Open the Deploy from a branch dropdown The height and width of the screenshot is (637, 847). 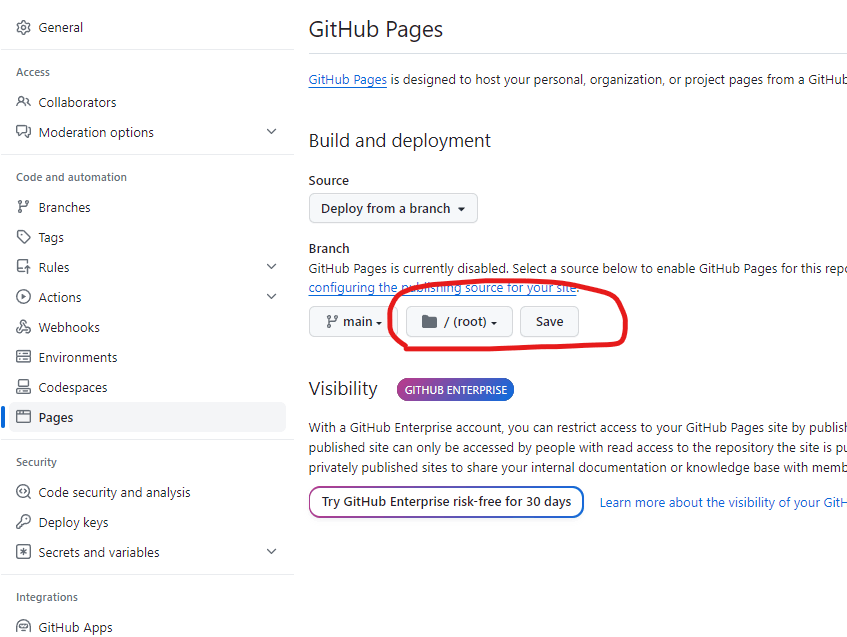point(393,208)
